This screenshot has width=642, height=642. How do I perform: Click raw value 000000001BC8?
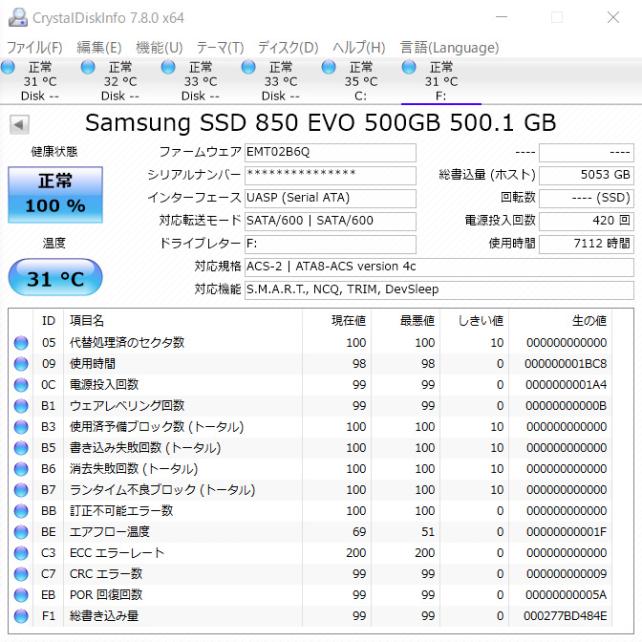tap(565, 364)
